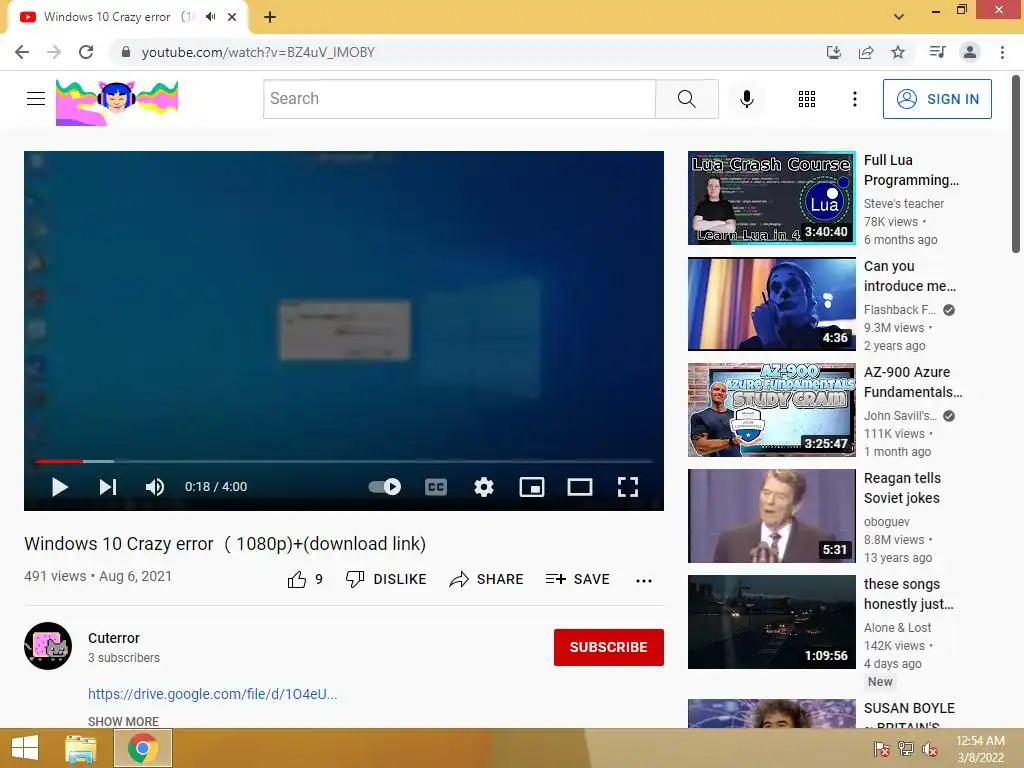The width and height of the screenshot is (1024, 768).
Task: Click the SIGN IN button
Action: coord(937,99)
